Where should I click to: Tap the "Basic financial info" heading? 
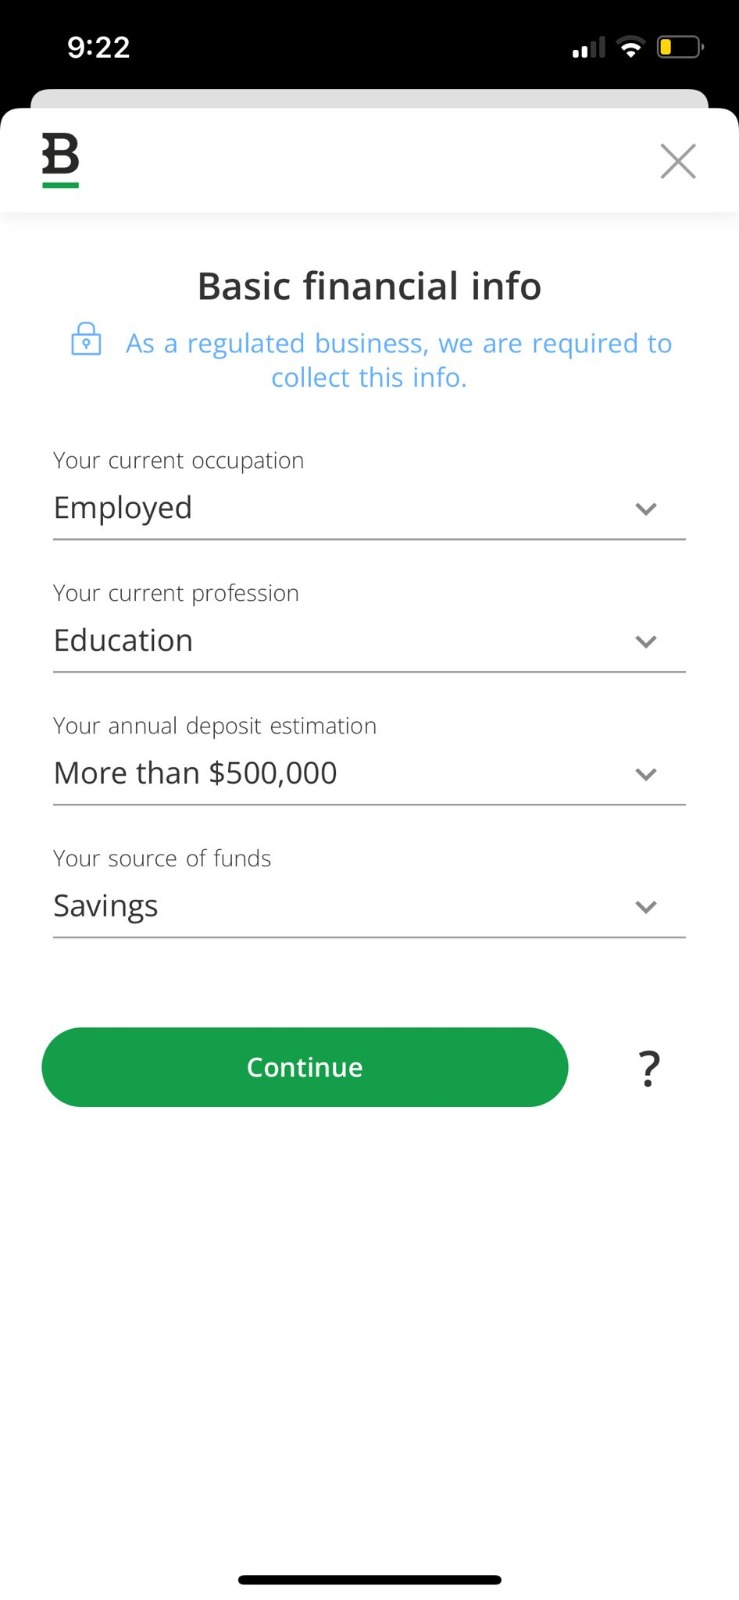coord(369,286)
